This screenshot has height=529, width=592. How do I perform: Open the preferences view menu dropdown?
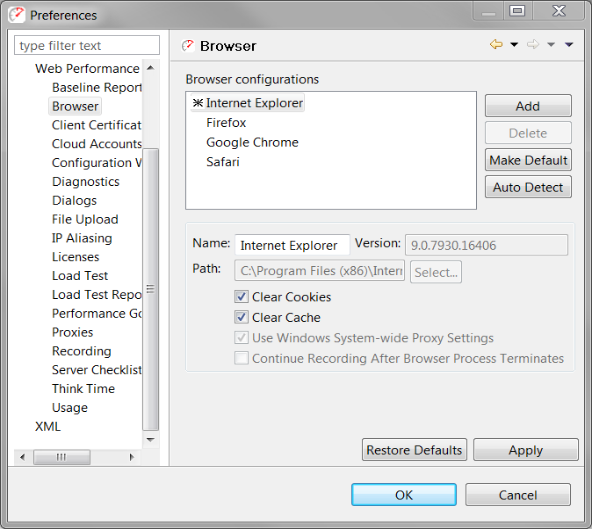(569, 45)
